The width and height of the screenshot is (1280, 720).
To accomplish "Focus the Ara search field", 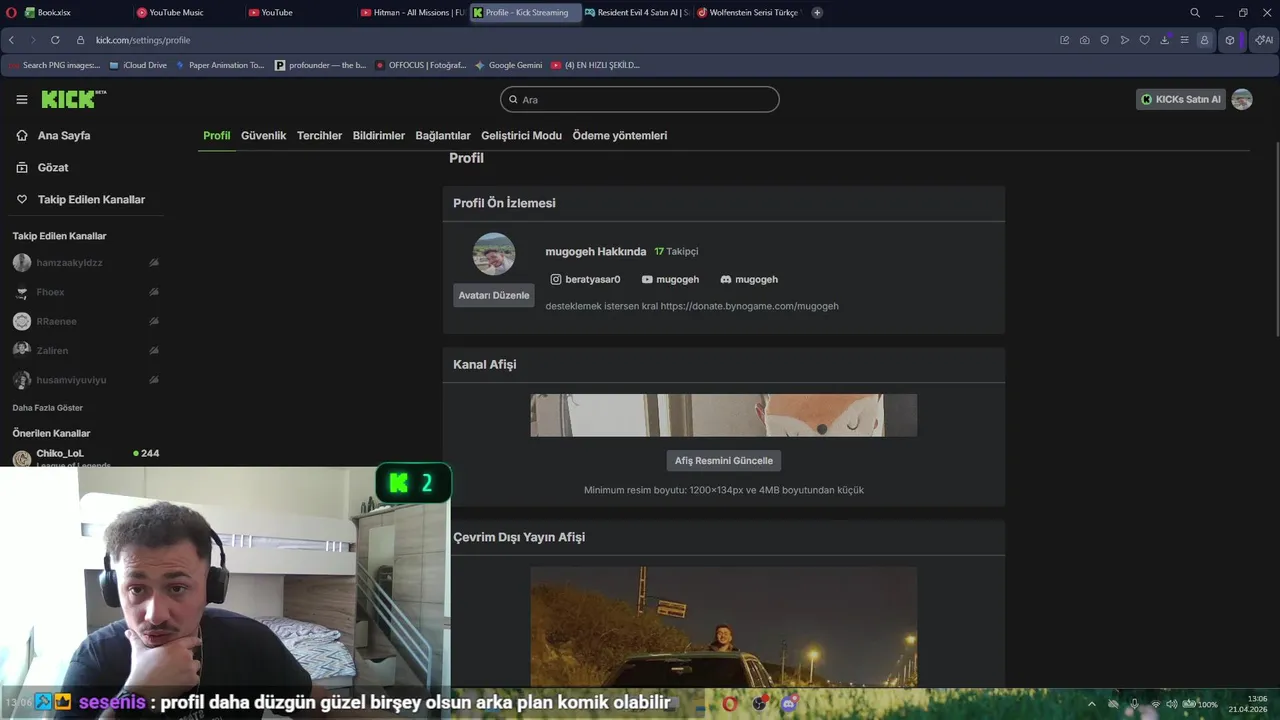I will [x=640, y=99].
